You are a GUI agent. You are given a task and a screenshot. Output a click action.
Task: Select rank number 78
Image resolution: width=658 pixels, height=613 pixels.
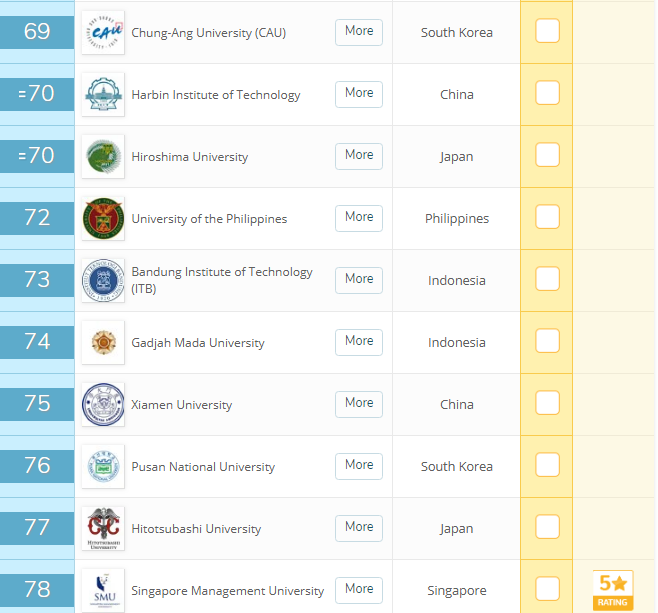(37, 590)
